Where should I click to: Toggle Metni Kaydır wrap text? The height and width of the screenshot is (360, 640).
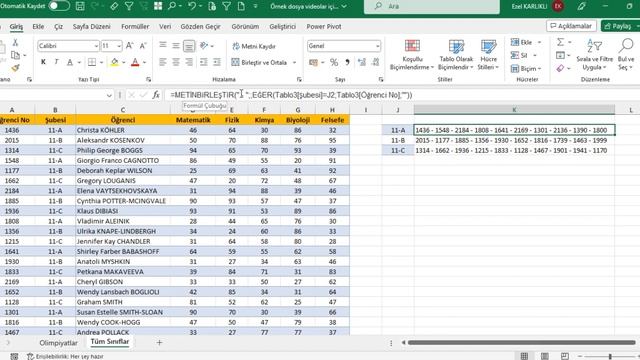[x=254, y=46]
